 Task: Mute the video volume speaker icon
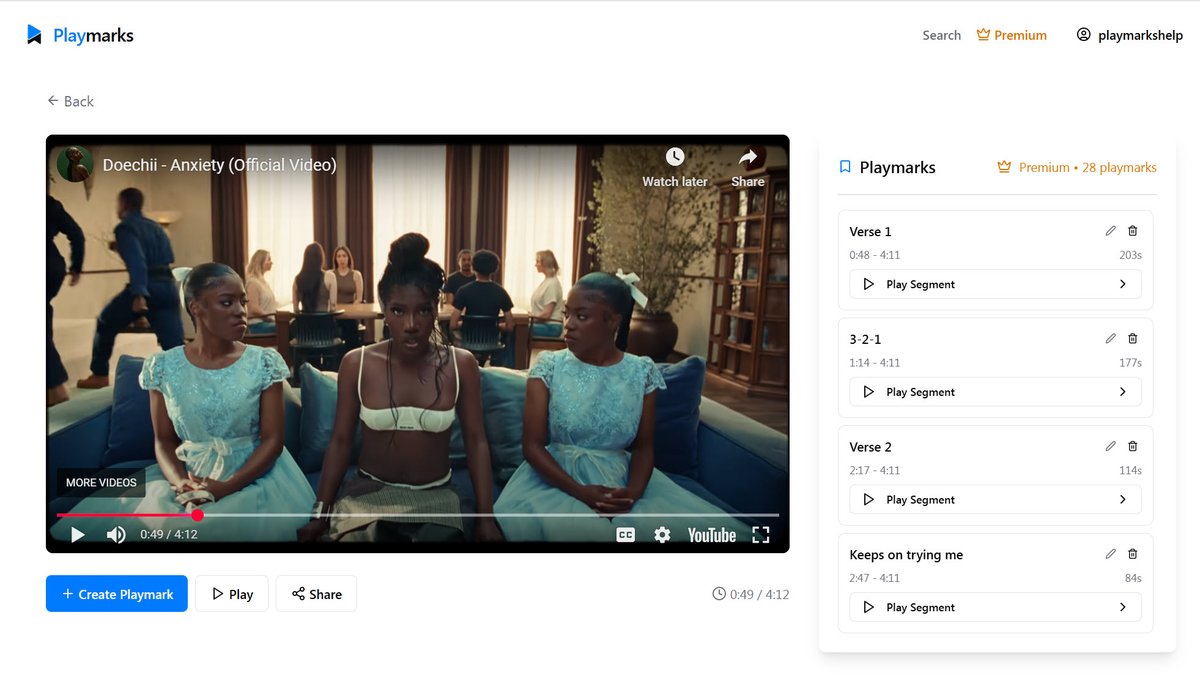click(x=116, y=535)
